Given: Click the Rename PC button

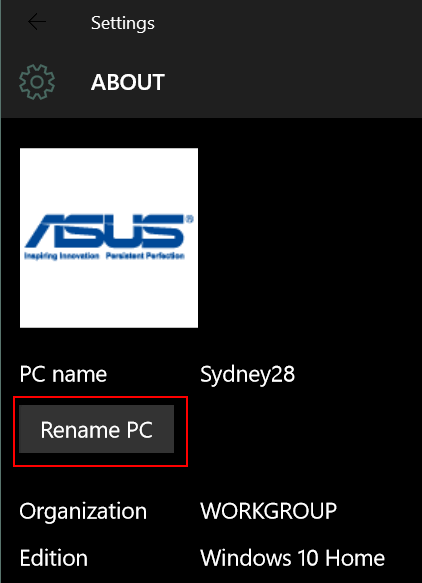Looking at the screenshot, I should click(97, 429).
